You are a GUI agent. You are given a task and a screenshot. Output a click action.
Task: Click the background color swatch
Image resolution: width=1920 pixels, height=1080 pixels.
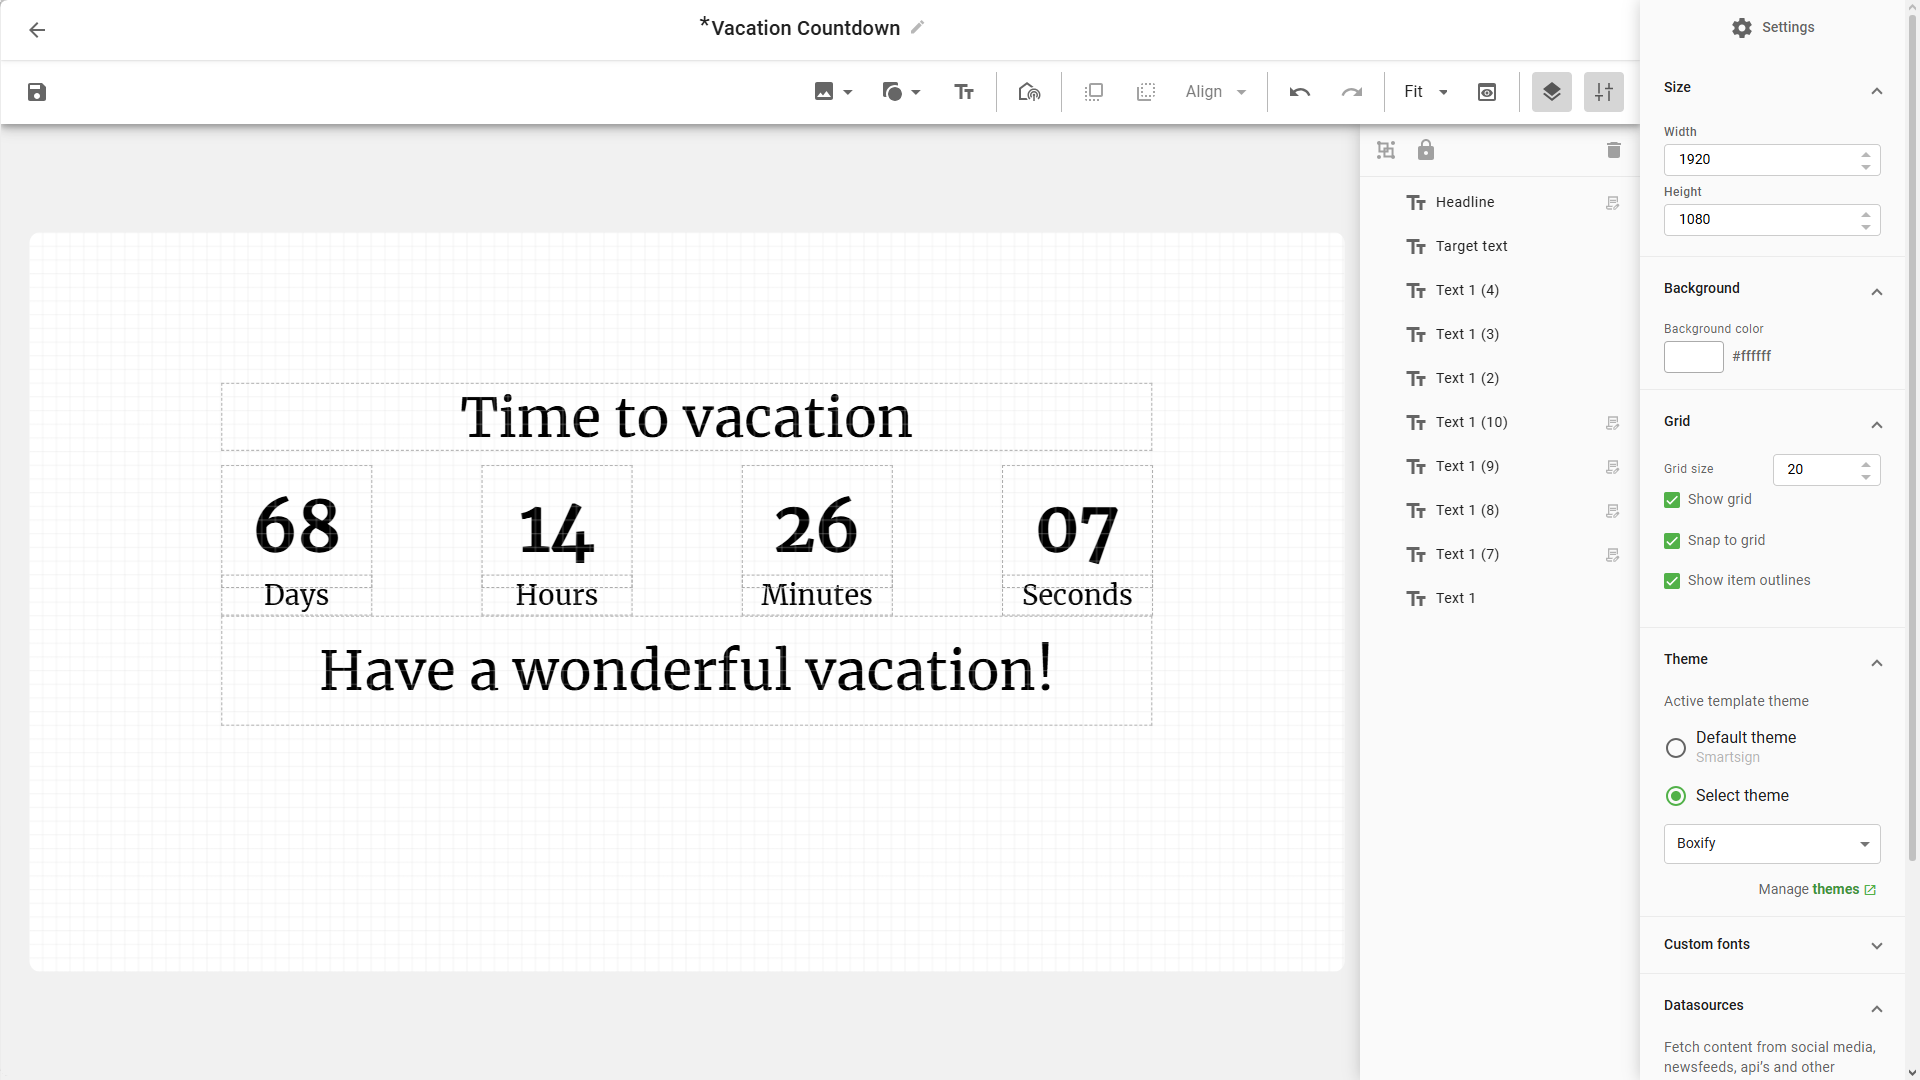point(1693,357)
